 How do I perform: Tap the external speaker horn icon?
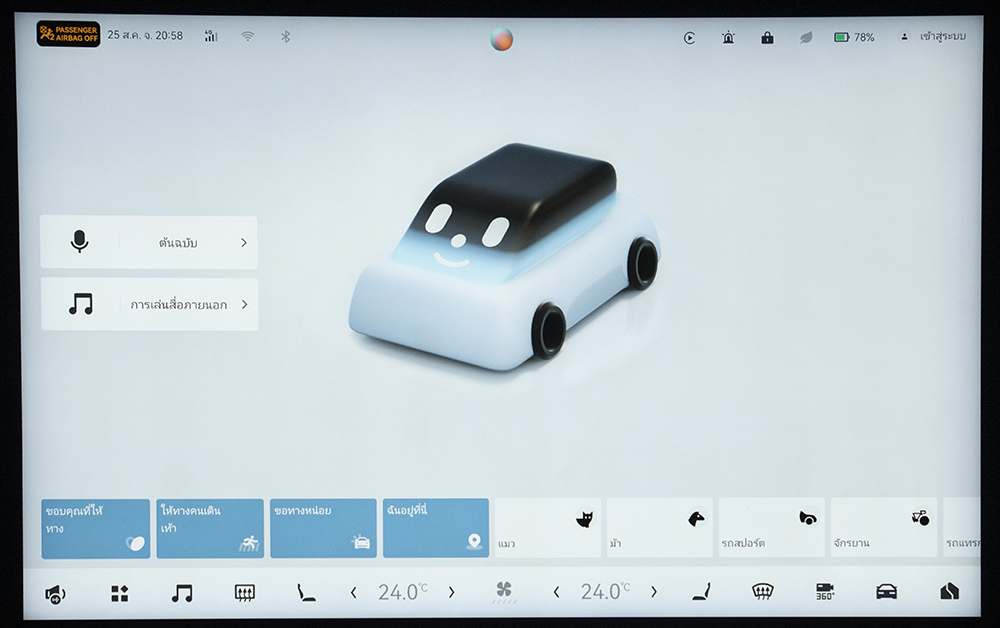[x=55, y=594]
